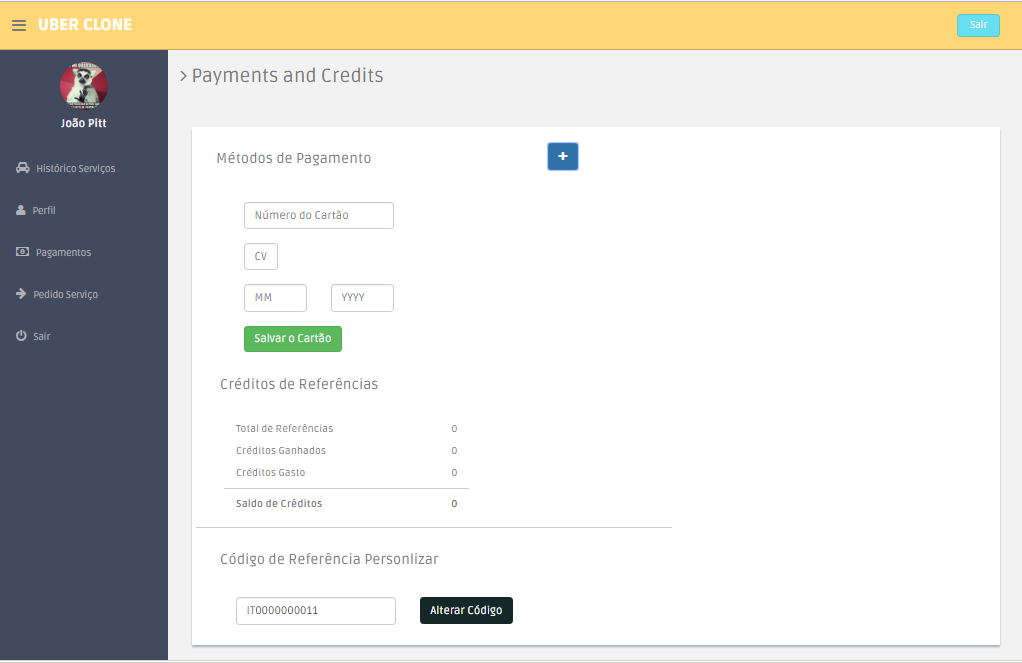
Task: Click the Métodos de Pagamento heading
Action: tap(293, 158)
